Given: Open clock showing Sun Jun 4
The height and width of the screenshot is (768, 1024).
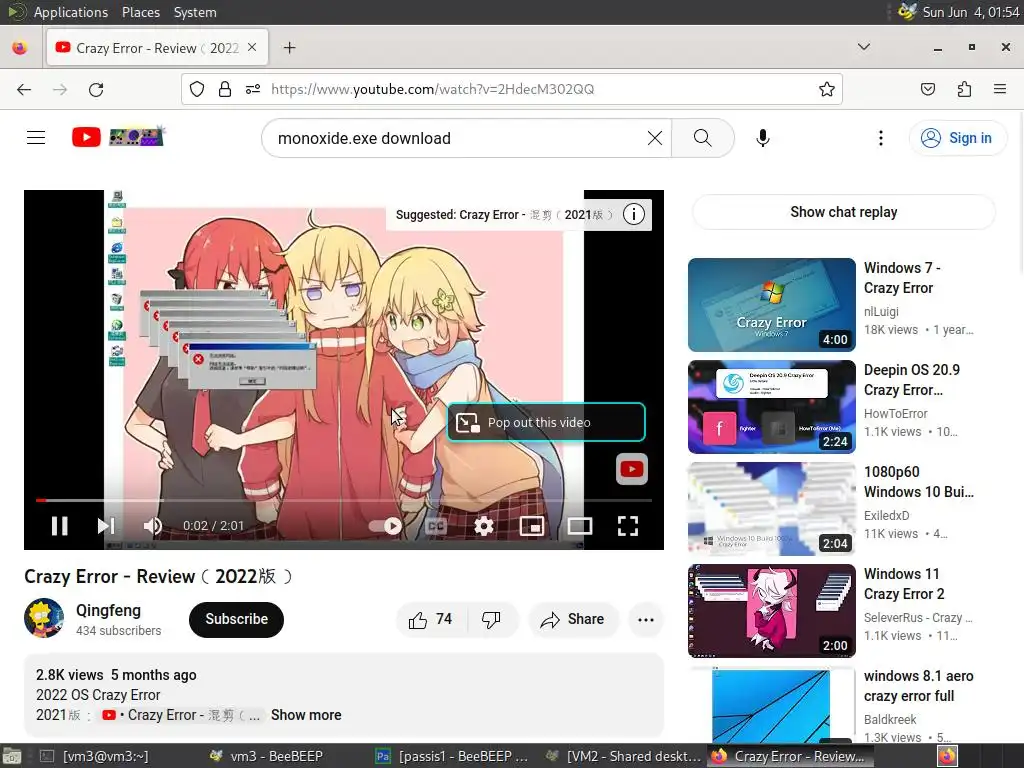Looking at the screenshot, I should [970, 12].
